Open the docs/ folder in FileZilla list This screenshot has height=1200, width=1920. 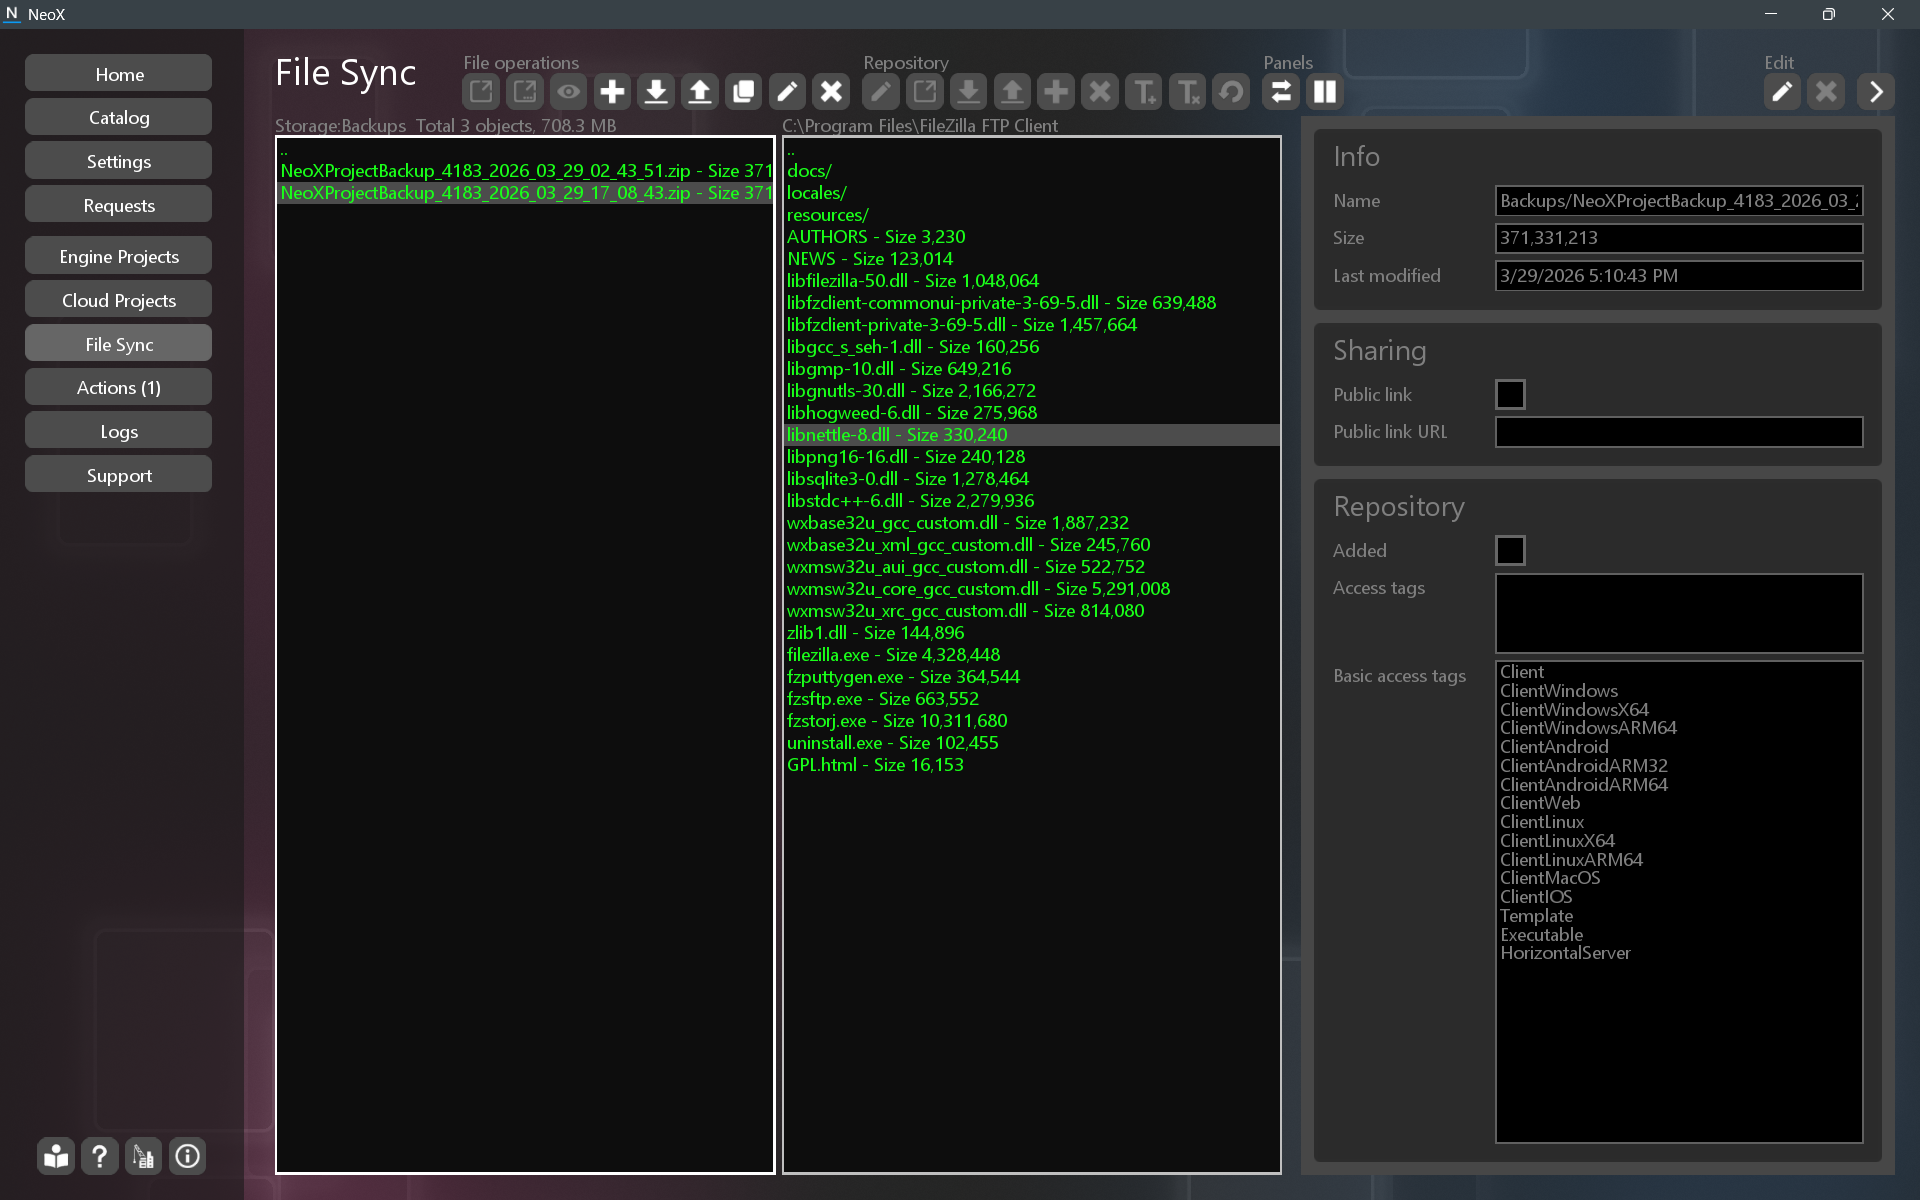tap(809, 171)
